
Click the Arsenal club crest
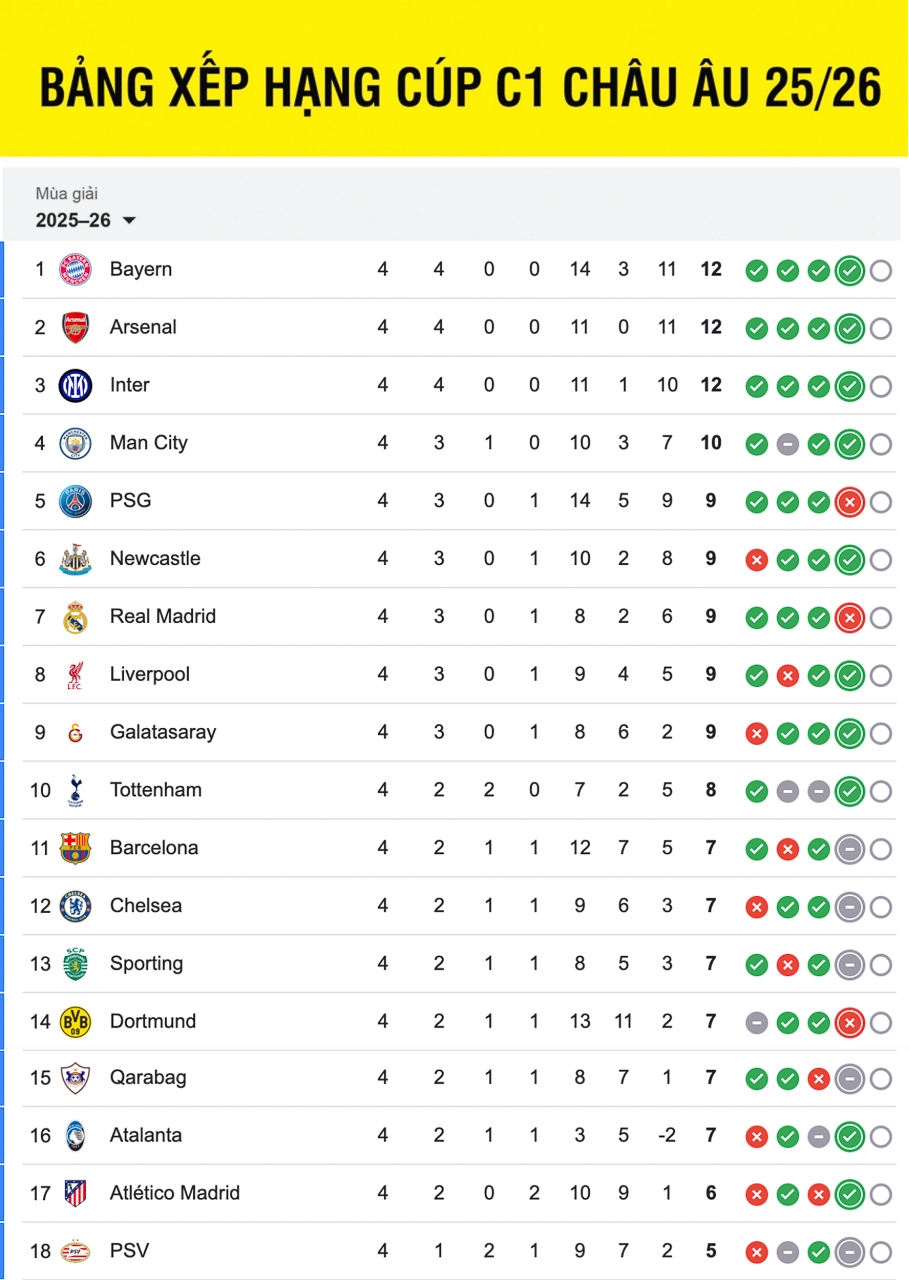point(75,328)
